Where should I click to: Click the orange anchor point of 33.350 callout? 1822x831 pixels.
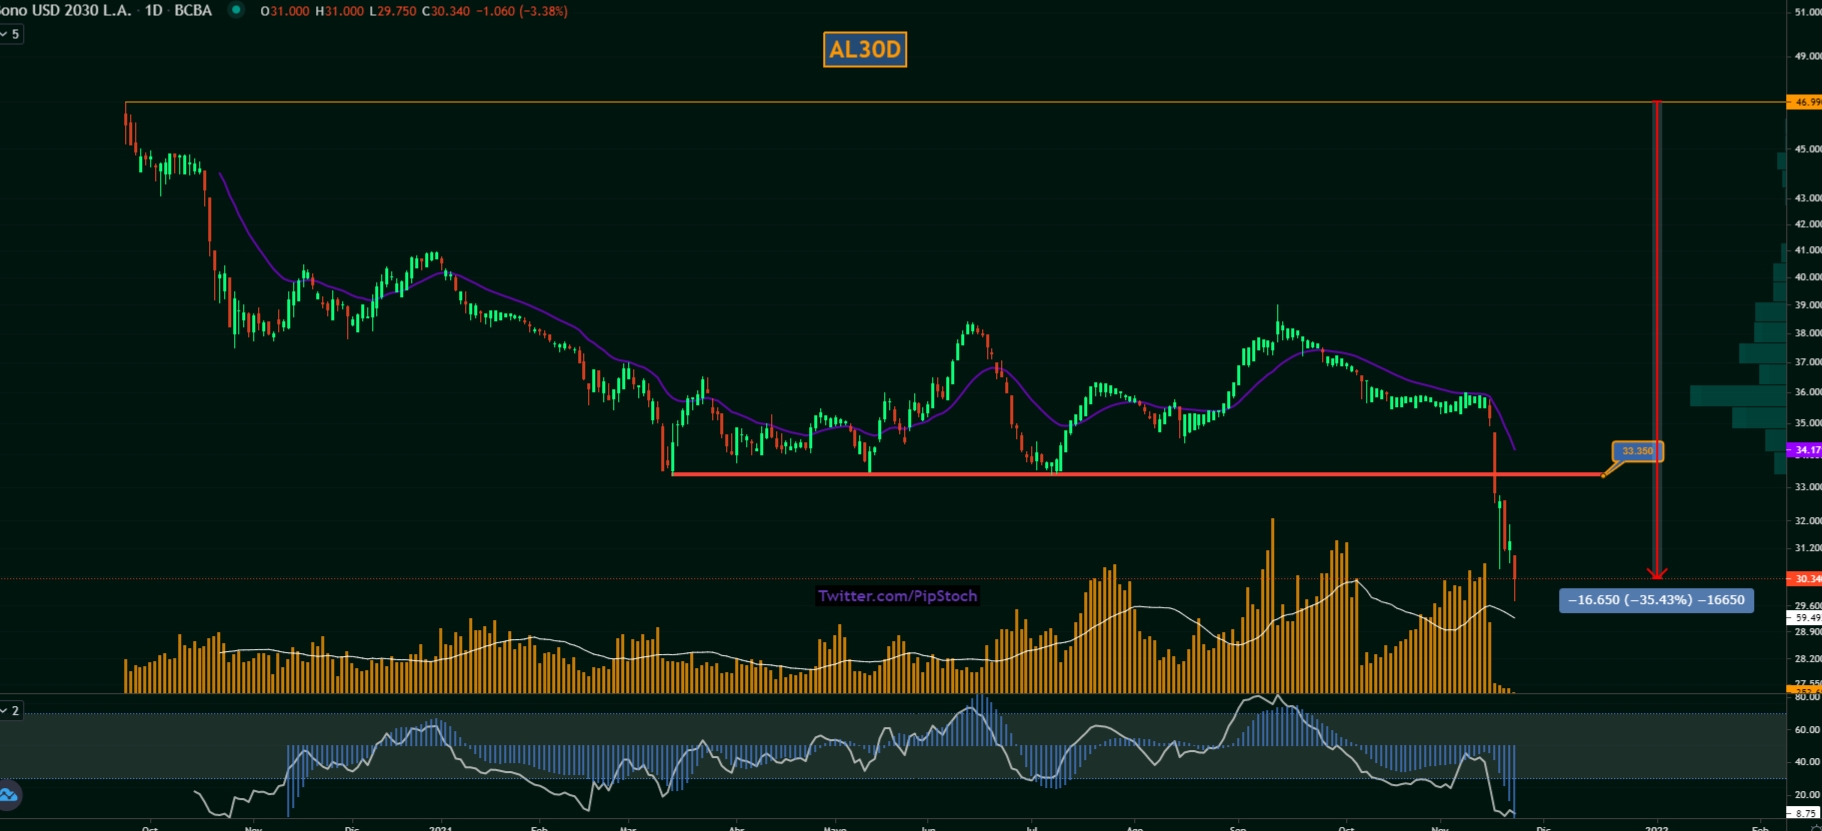[x=1603, y=475]
